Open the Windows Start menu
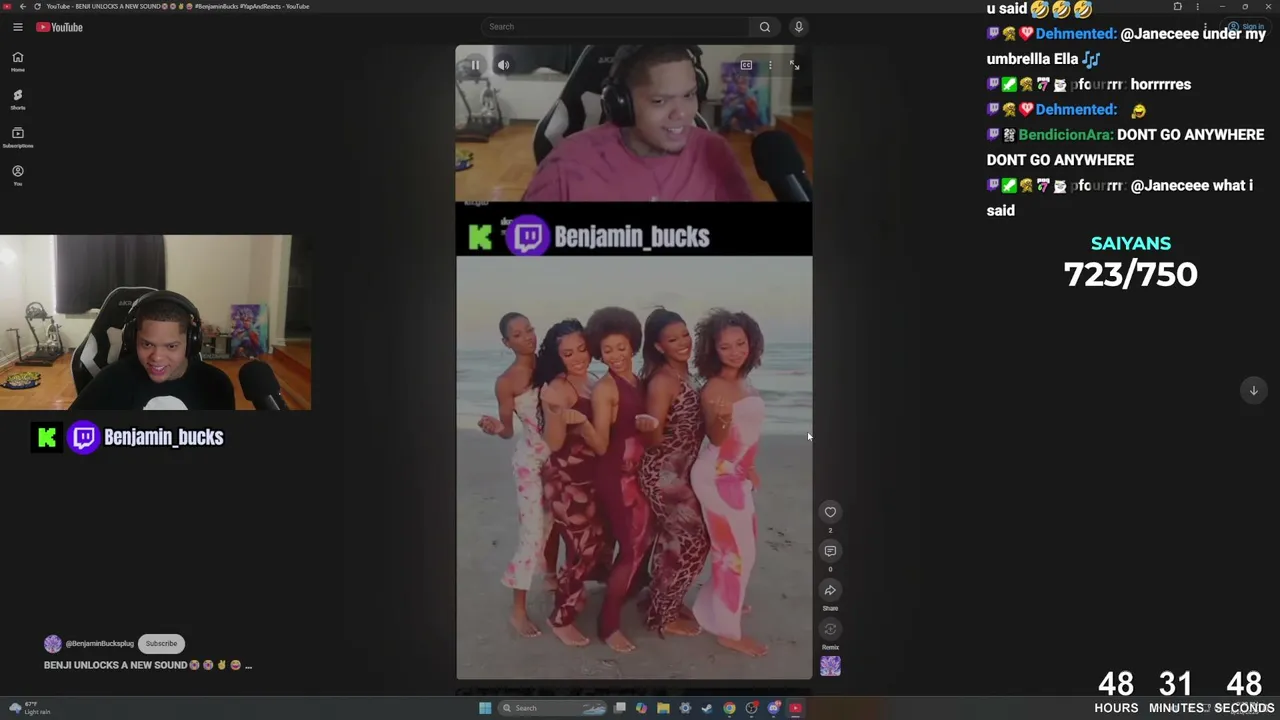Viewport: 1280px width, 720px height. point(485,708)
